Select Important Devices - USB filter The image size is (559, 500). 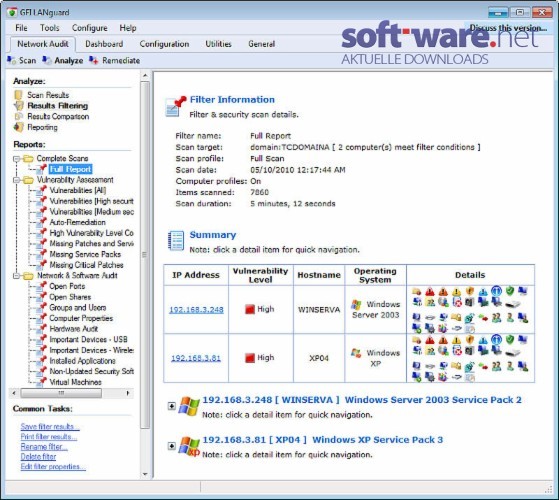[88, 340]
